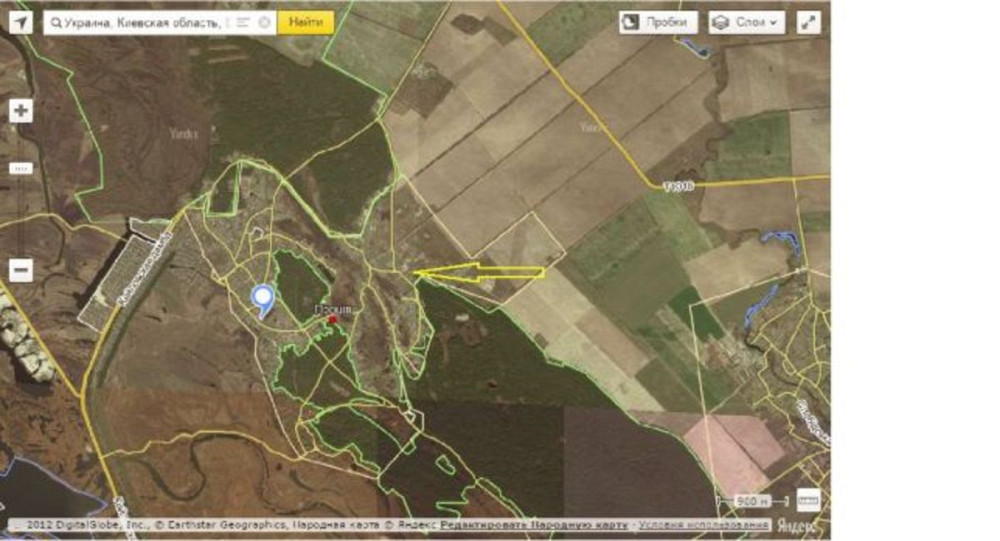Image resolution: width=1000 pixels, height=541 pixels.
Task: Clear the search field with X icon
Action: pos(264,22)
